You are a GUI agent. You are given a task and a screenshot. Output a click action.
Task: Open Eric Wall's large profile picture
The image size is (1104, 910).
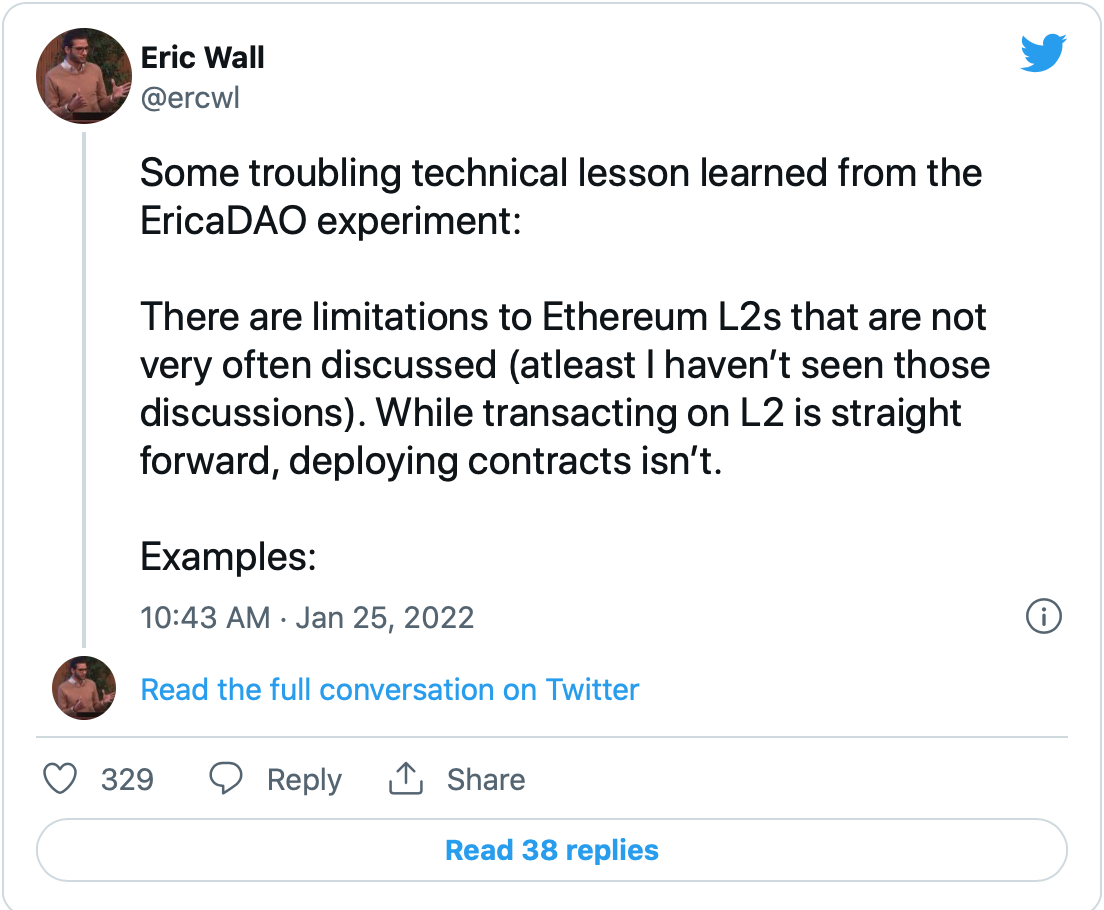(84, 76)
